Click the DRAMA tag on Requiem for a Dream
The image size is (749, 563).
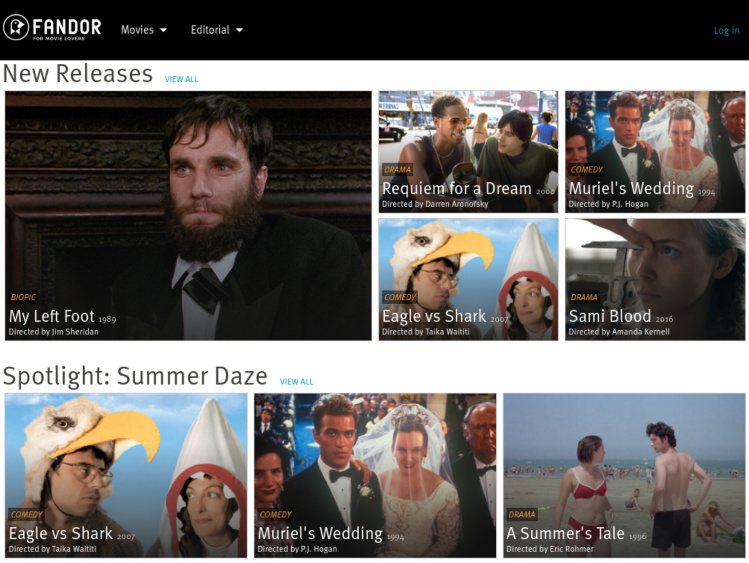397,170
